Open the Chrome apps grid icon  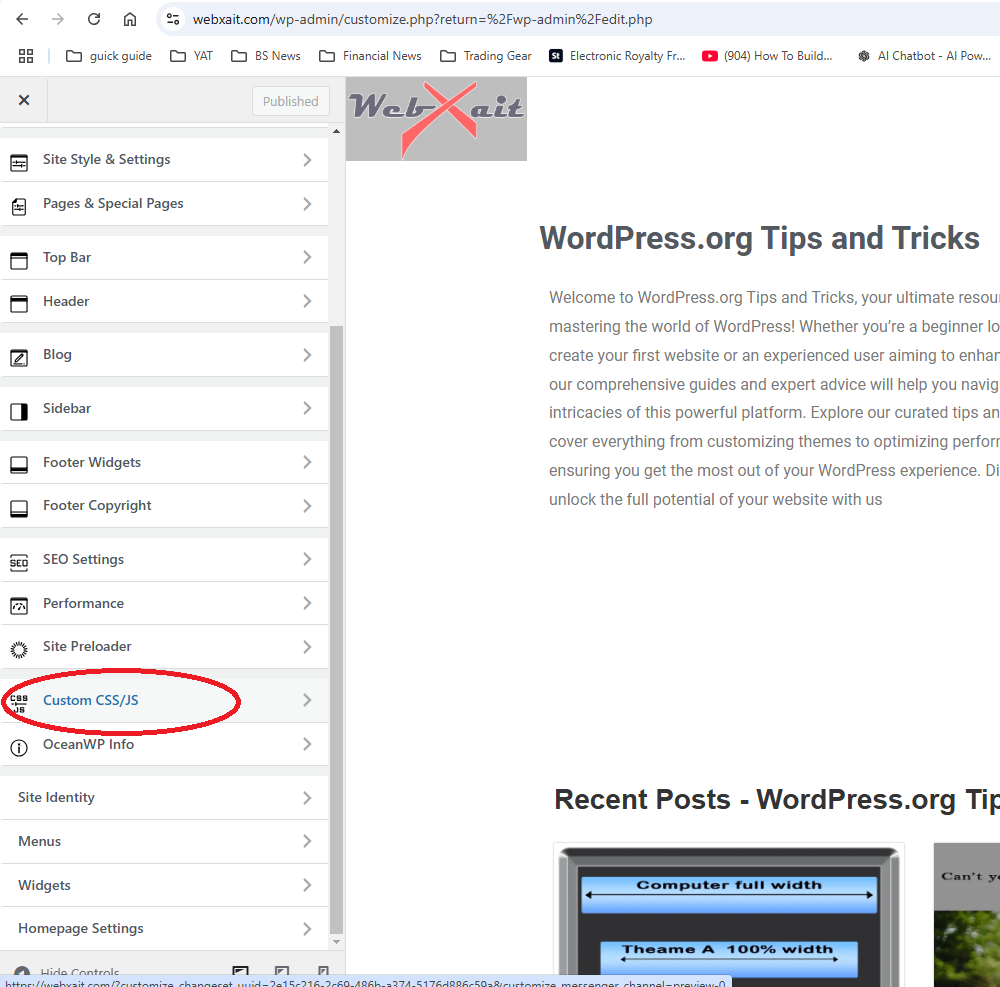pos(26,56)
